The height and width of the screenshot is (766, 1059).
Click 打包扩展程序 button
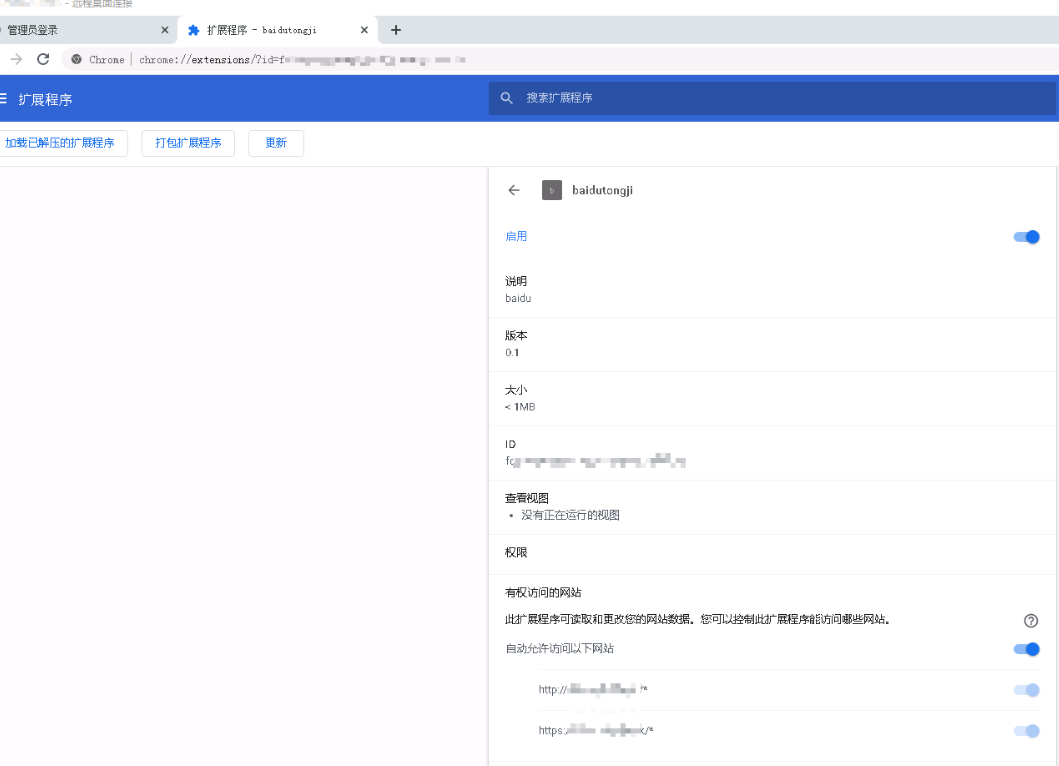188,143
